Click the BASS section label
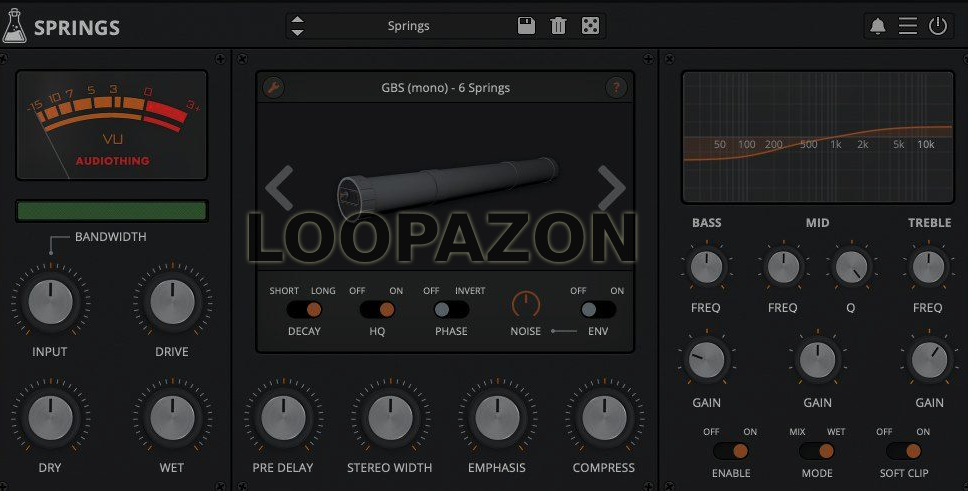Screen dimensions: 968x491 click(706, 223)
